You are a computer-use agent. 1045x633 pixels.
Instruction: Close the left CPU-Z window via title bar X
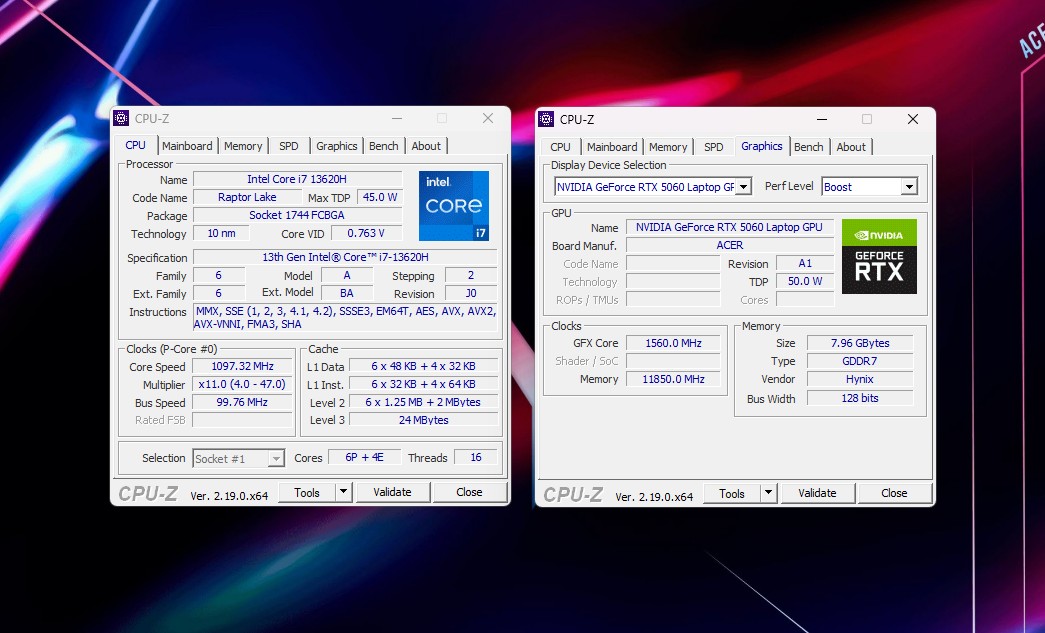click(x=488, y=118)
